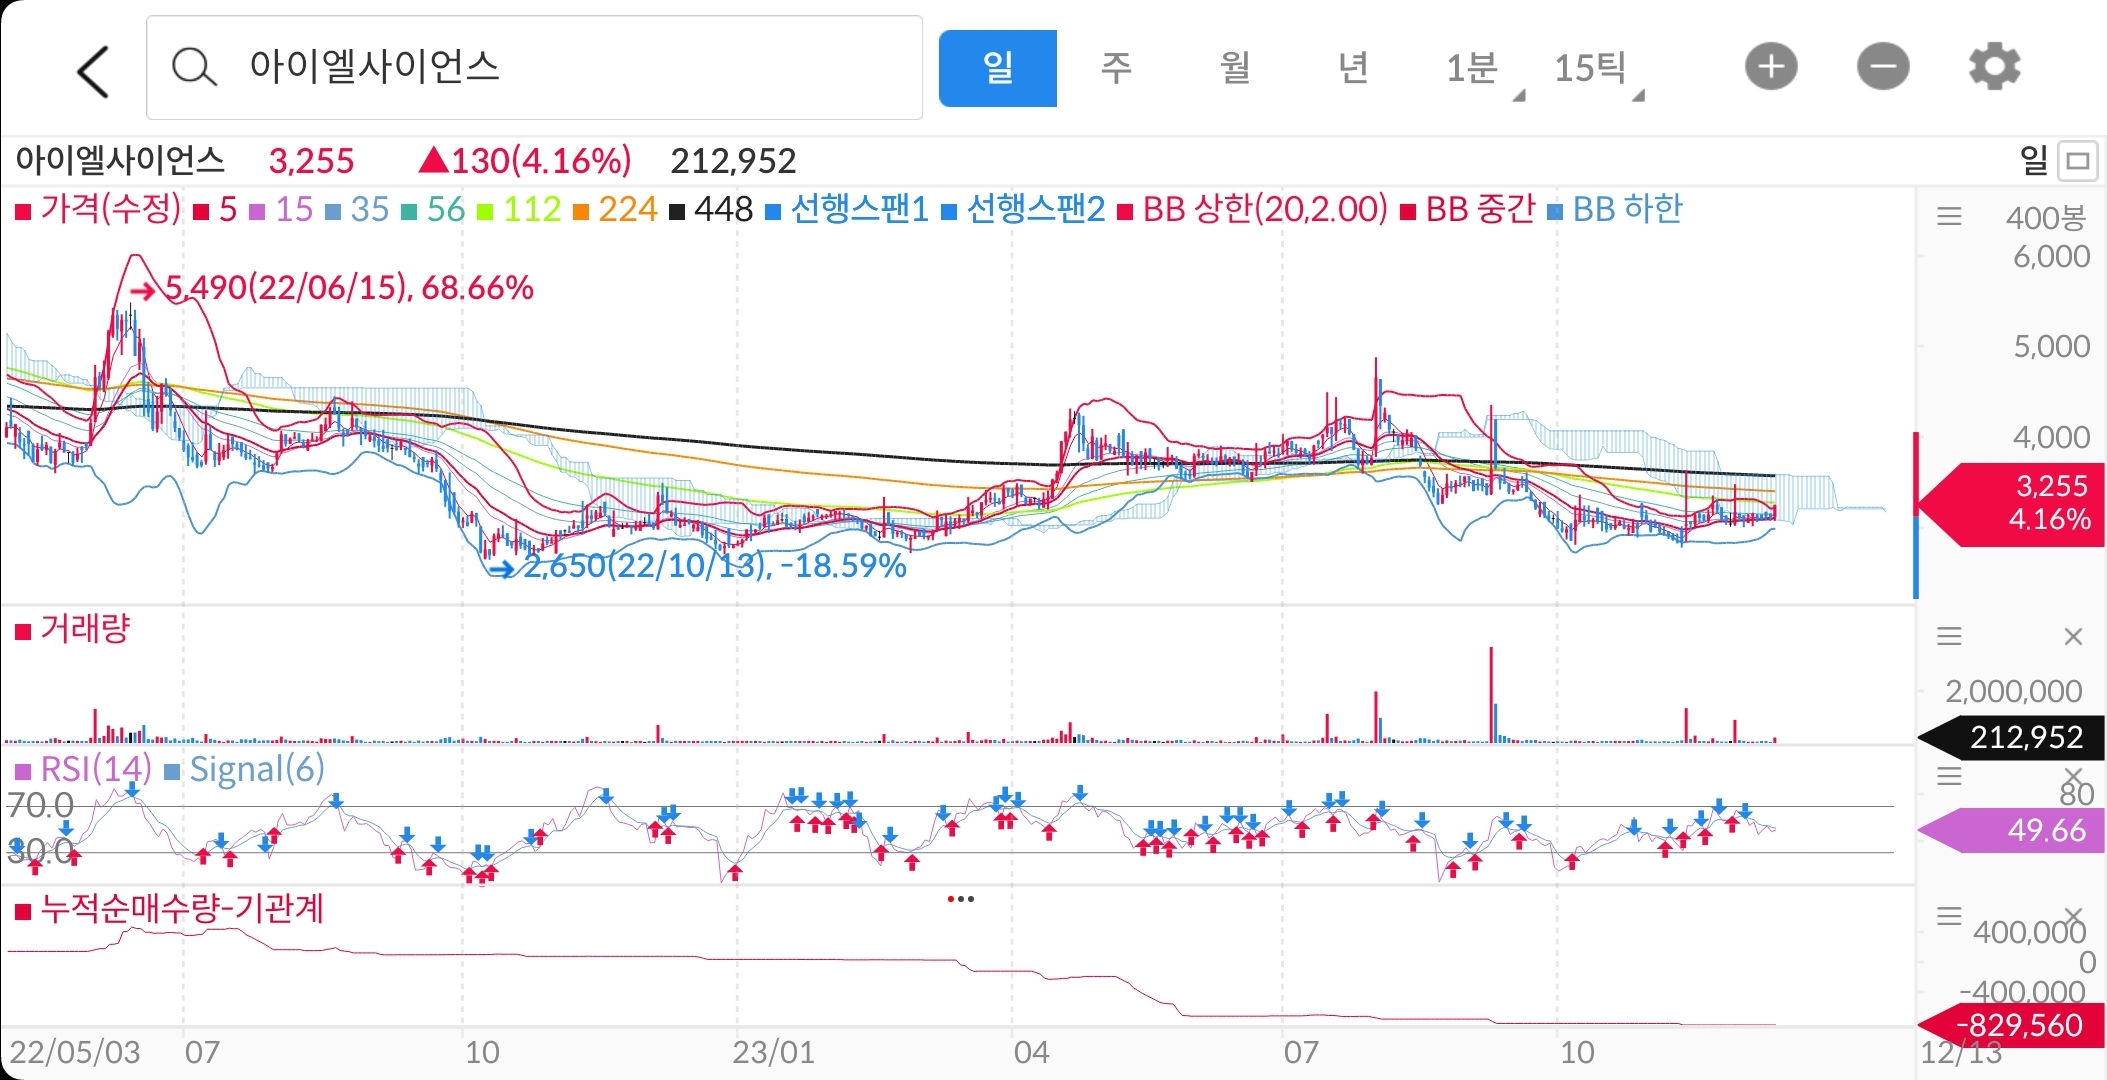
Task: Click the 아이엘사이언스 stock name in header
Action: [x=120, y=160]
